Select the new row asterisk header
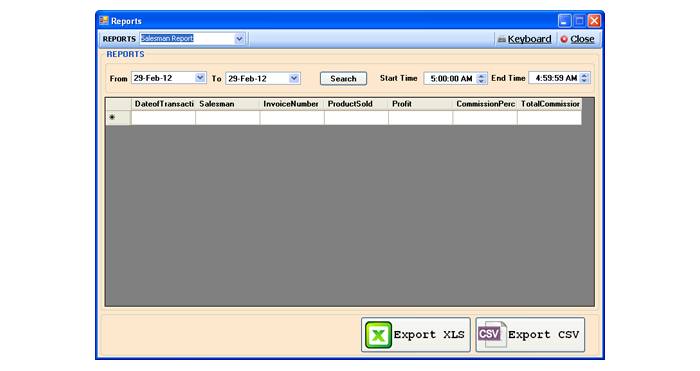 pyautogui.click(x=118, y=117)
